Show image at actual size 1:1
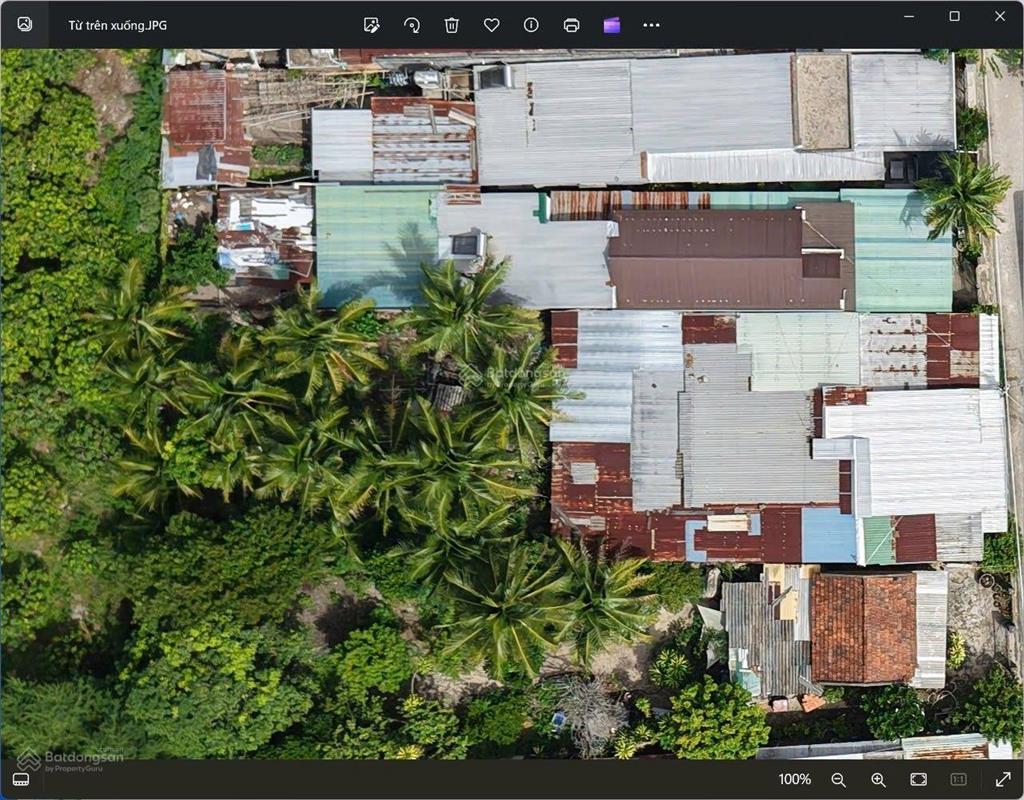This screenshot has height=800, width=1024. coord(958,780)
